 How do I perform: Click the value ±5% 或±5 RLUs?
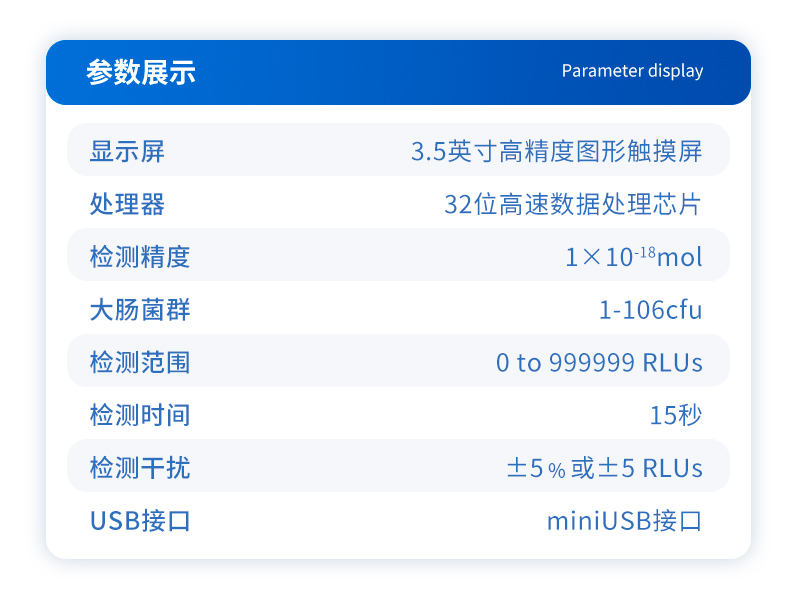coord(605,468)
